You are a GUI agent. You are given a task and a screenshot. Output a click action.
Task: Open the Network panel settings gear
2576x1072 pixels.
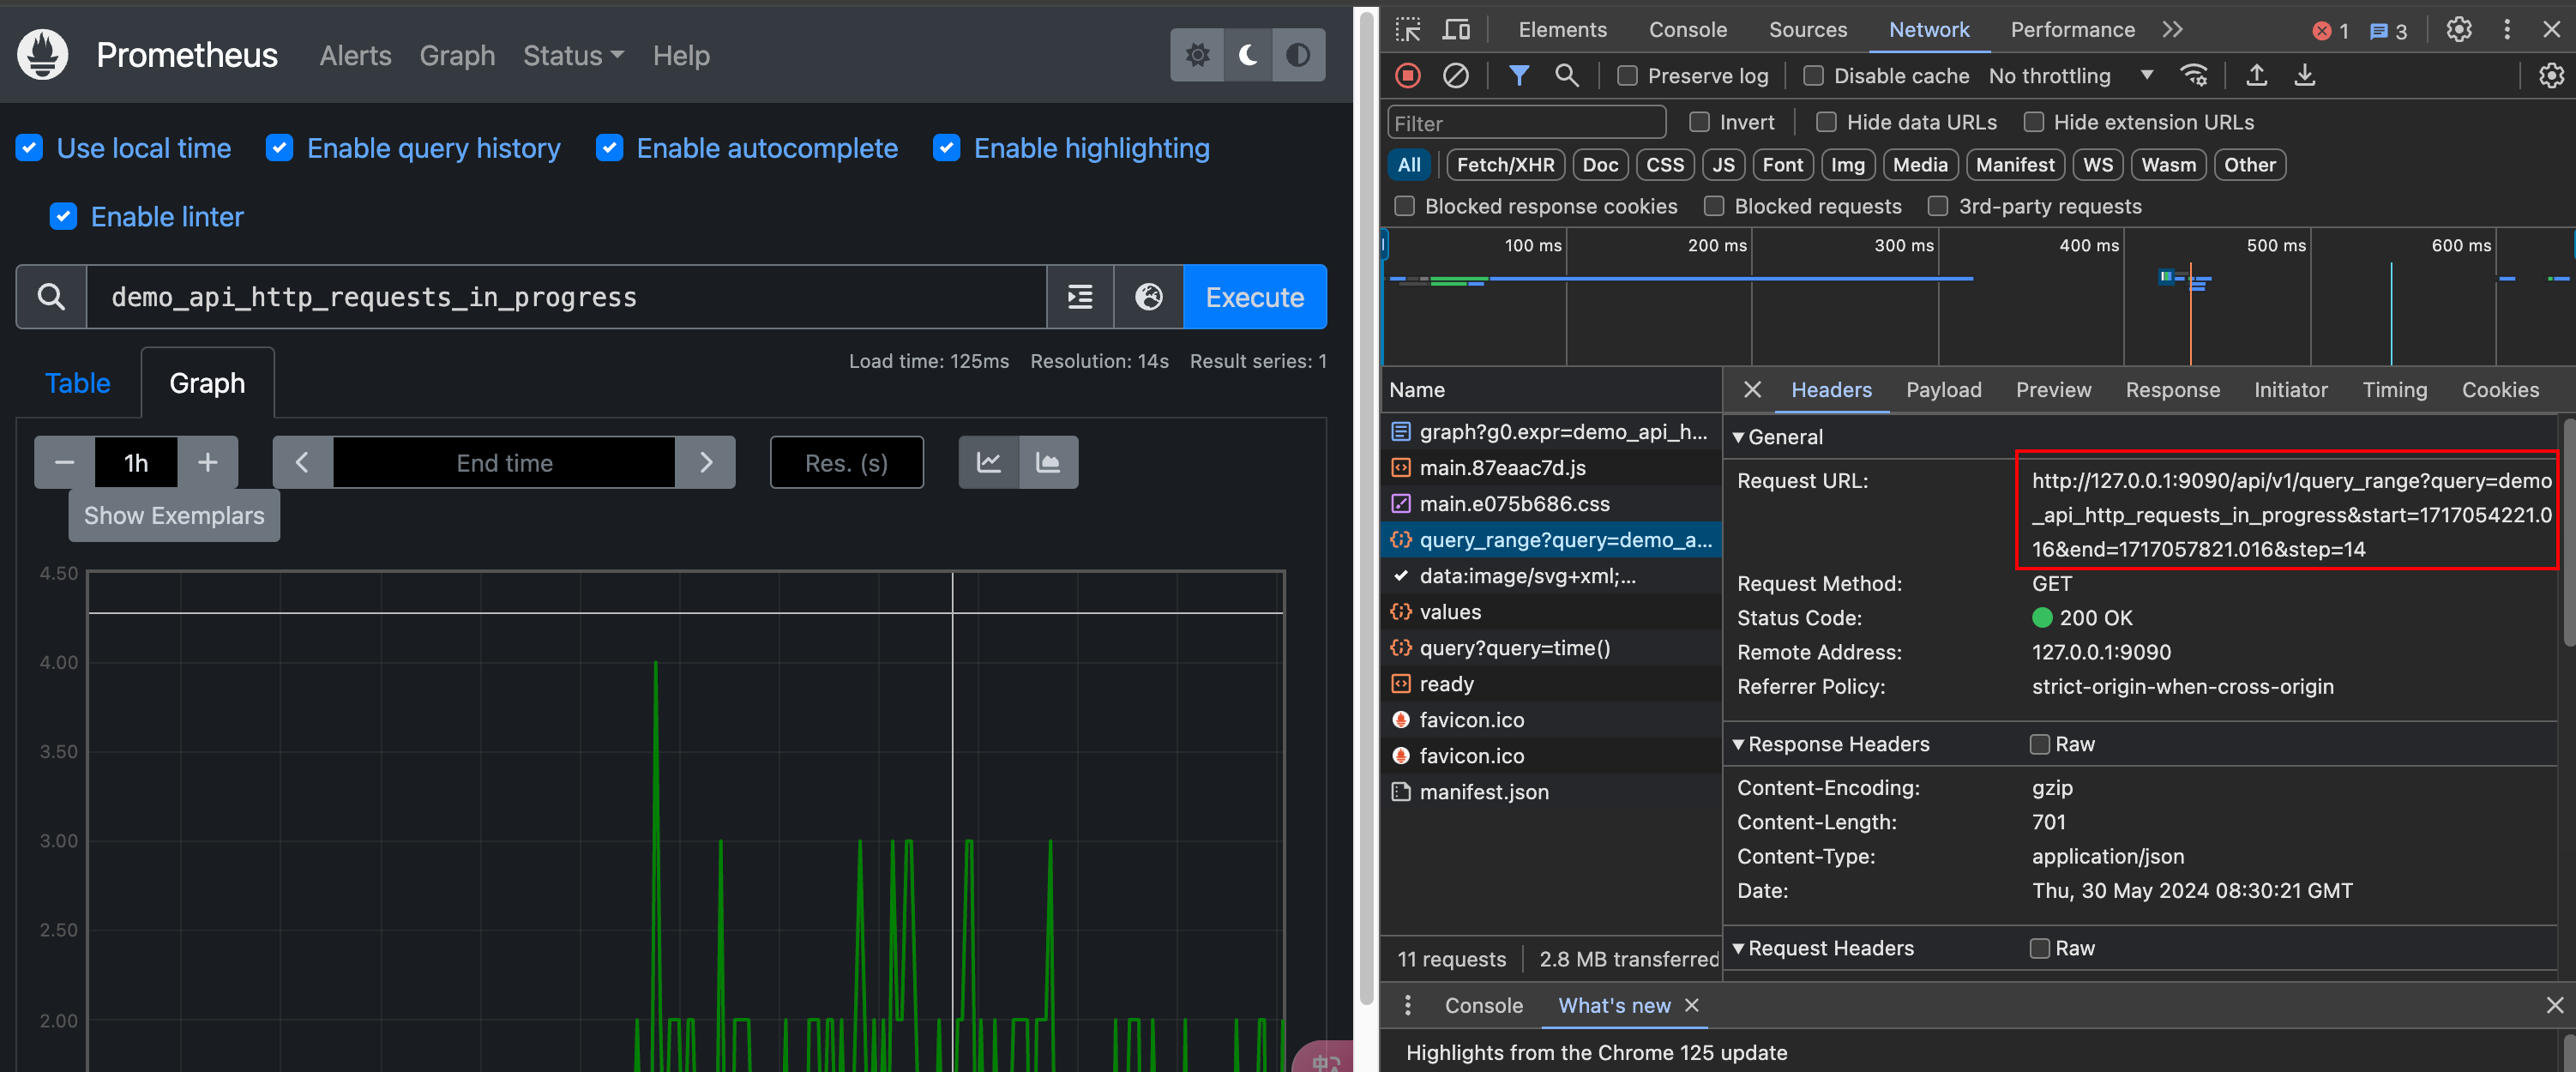click(2551, 76)
